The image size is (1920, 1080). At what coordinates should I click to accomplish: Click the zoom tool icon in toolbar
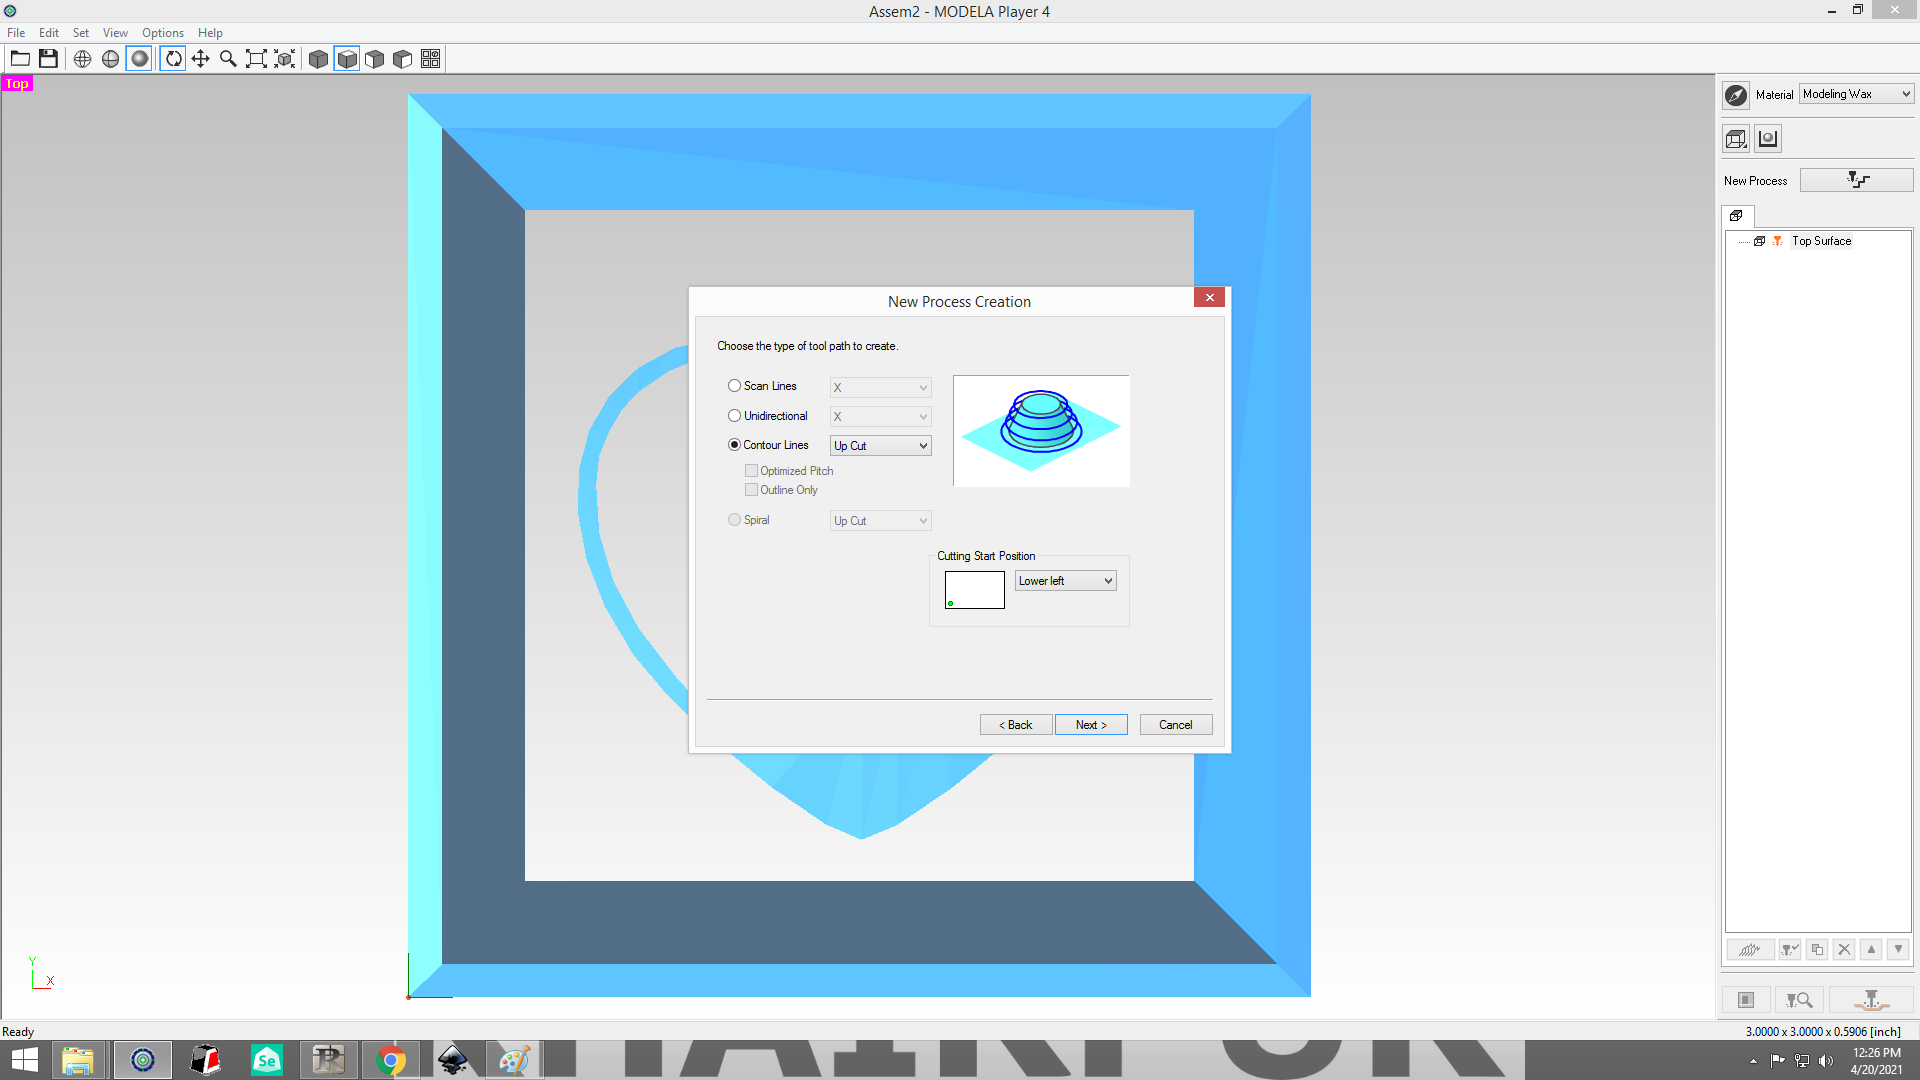click(227, 58)
